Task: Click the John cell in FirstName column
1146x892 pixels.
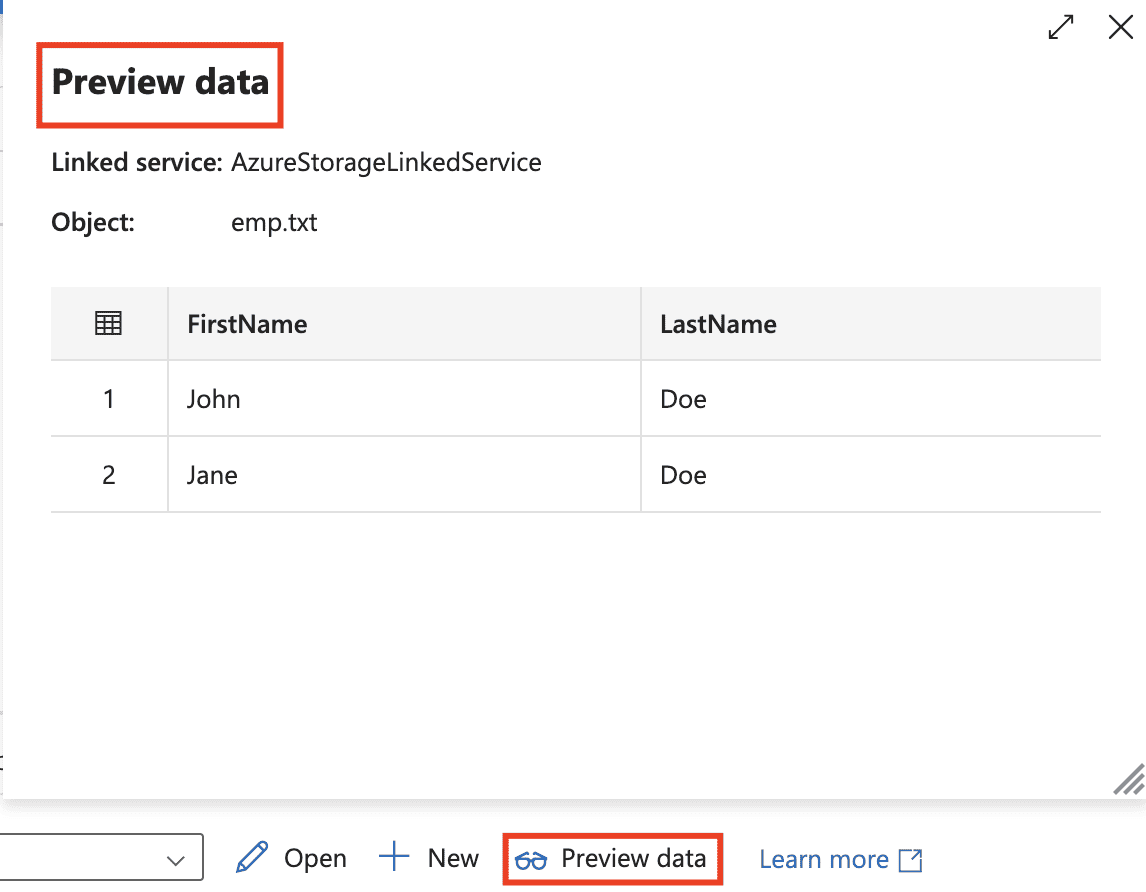Action: click(x=214, y=399)
